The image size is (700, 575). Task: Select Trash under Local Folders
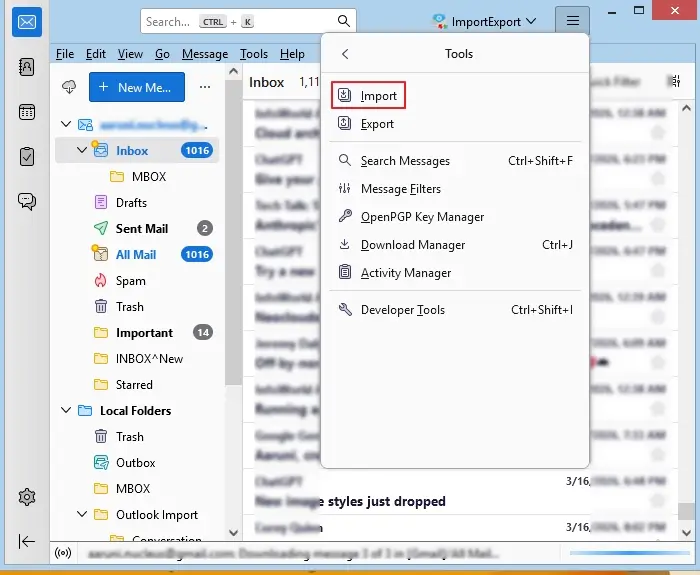137,436
